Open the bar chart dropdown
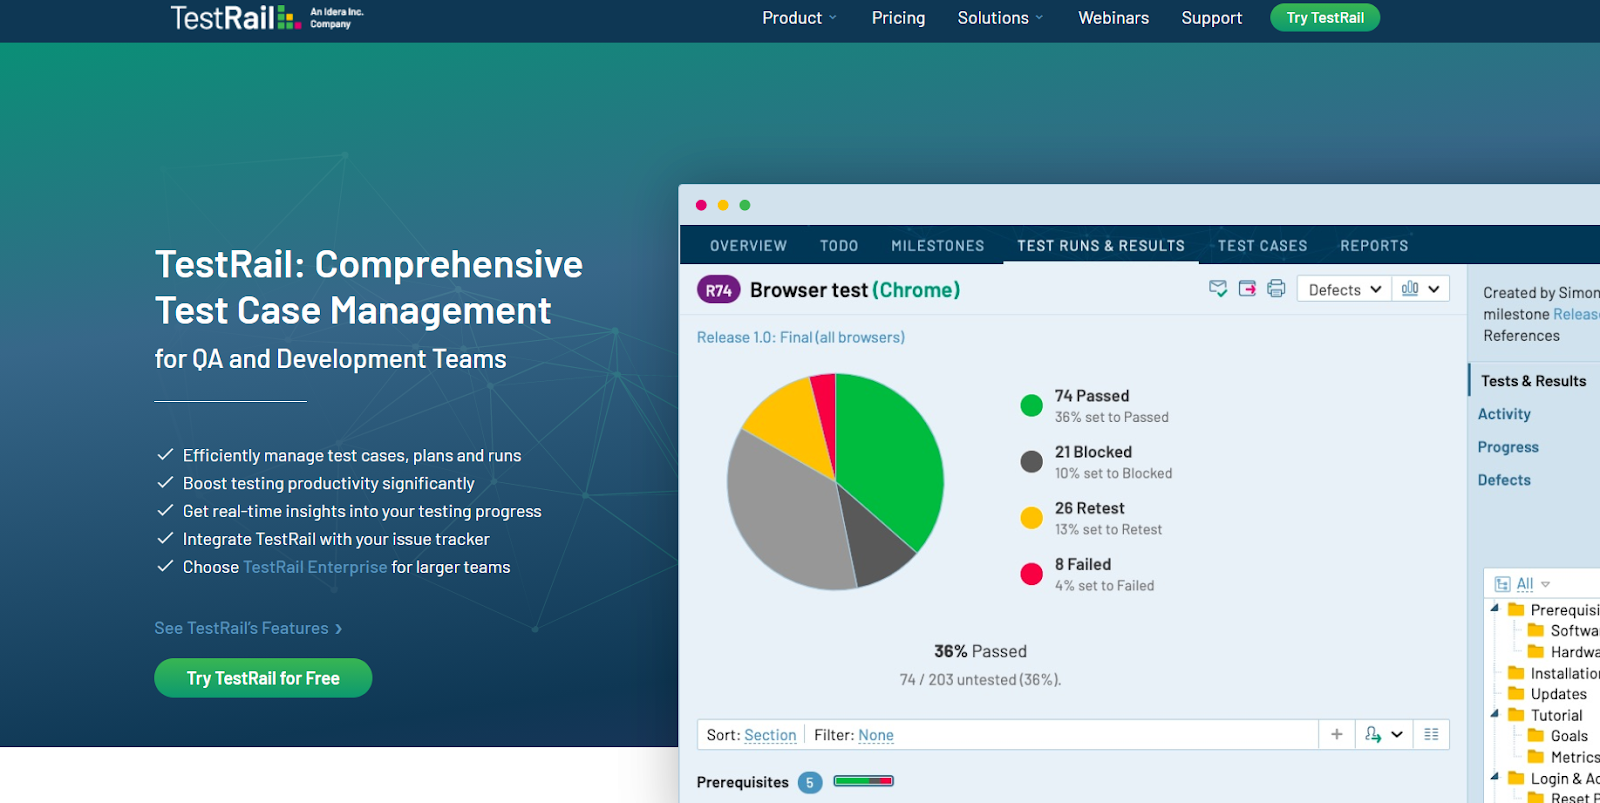The width and height of the screenshot is (1600, 803). coord(1420,289)
